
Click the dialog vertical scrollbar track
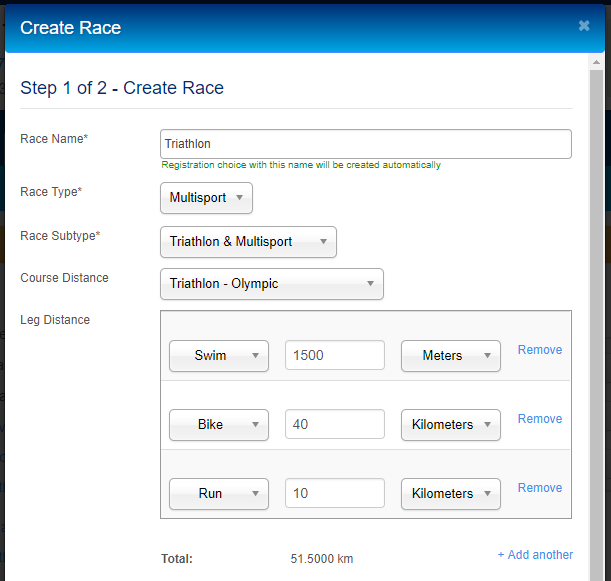click(596, 325)
